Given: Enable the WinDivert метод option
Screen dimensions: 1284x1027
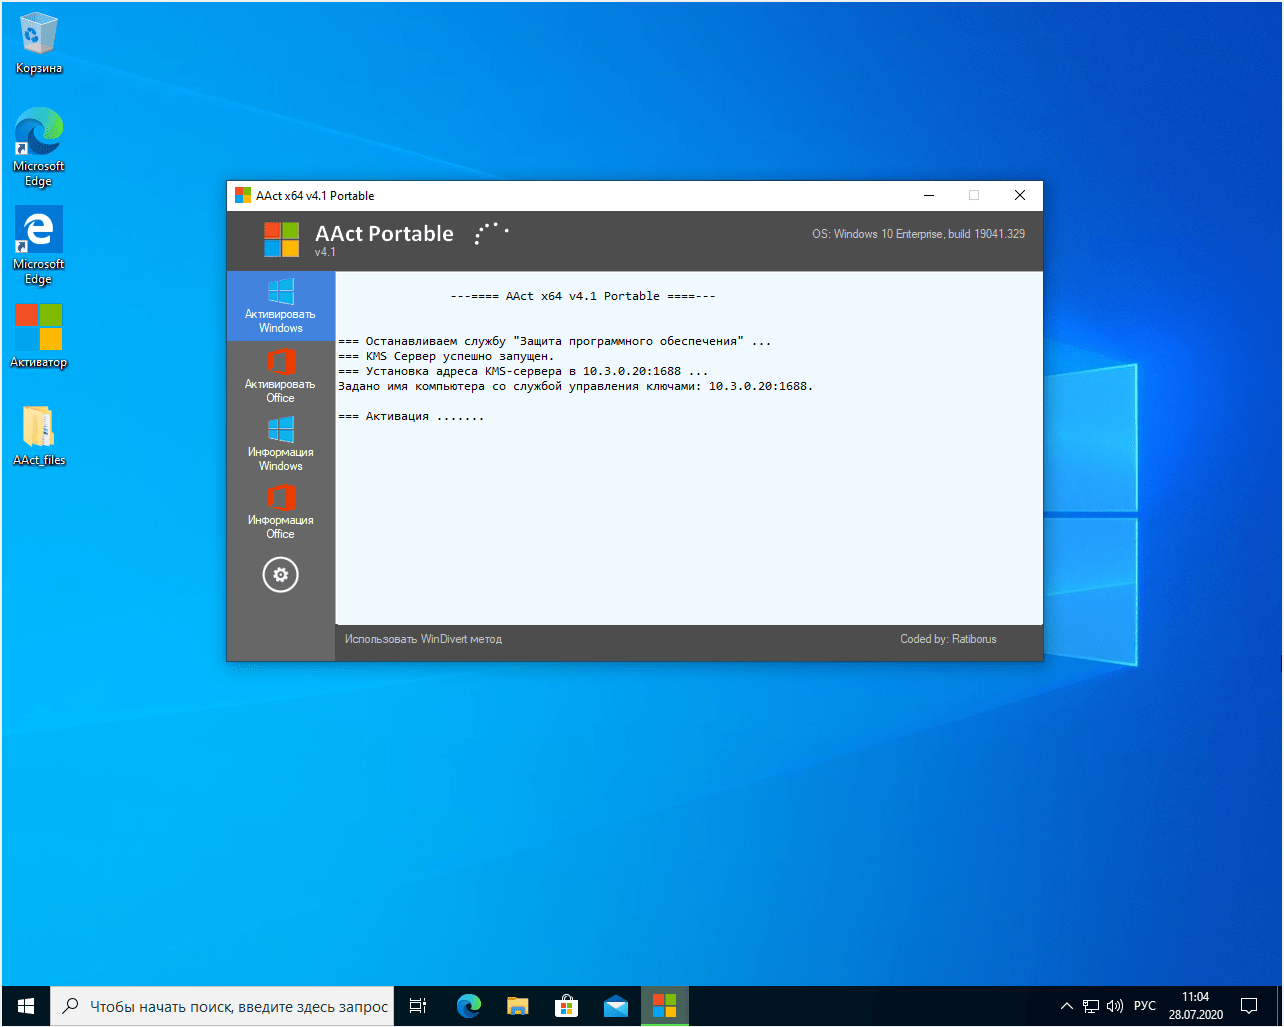Looking at the screenshot, I should coord(422,638).
